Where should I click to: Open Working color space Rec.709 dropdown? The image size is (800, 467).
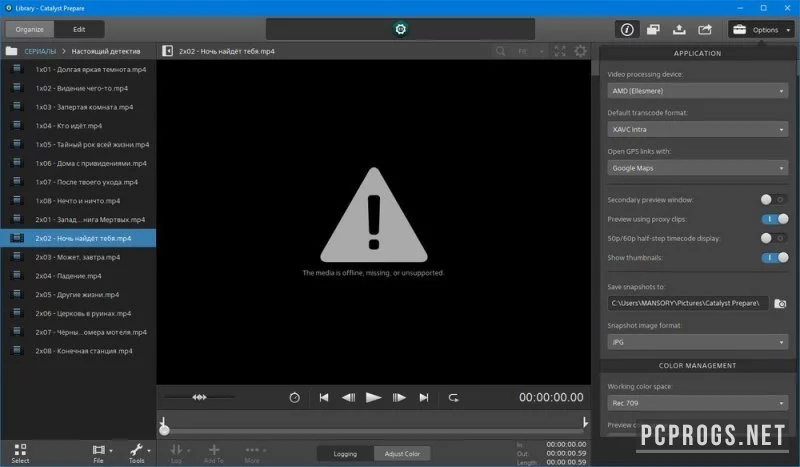[697, 403]
